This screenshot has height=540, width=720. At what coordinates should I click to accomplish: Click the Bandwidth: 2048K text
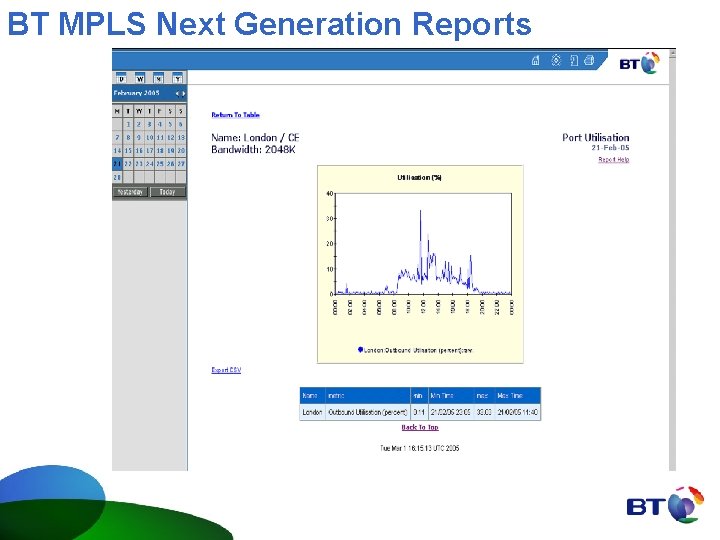pos(253,150)
